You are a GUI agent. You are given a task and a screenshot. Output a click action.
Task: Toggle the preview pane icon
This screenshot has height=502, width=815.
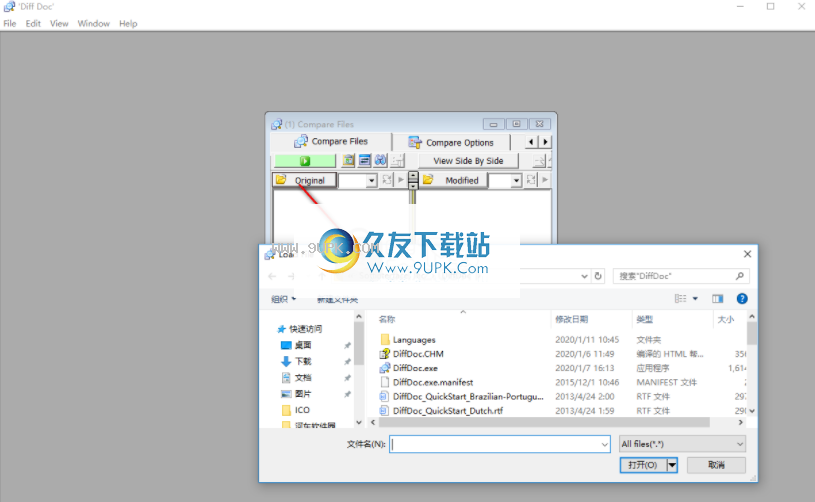718,298
